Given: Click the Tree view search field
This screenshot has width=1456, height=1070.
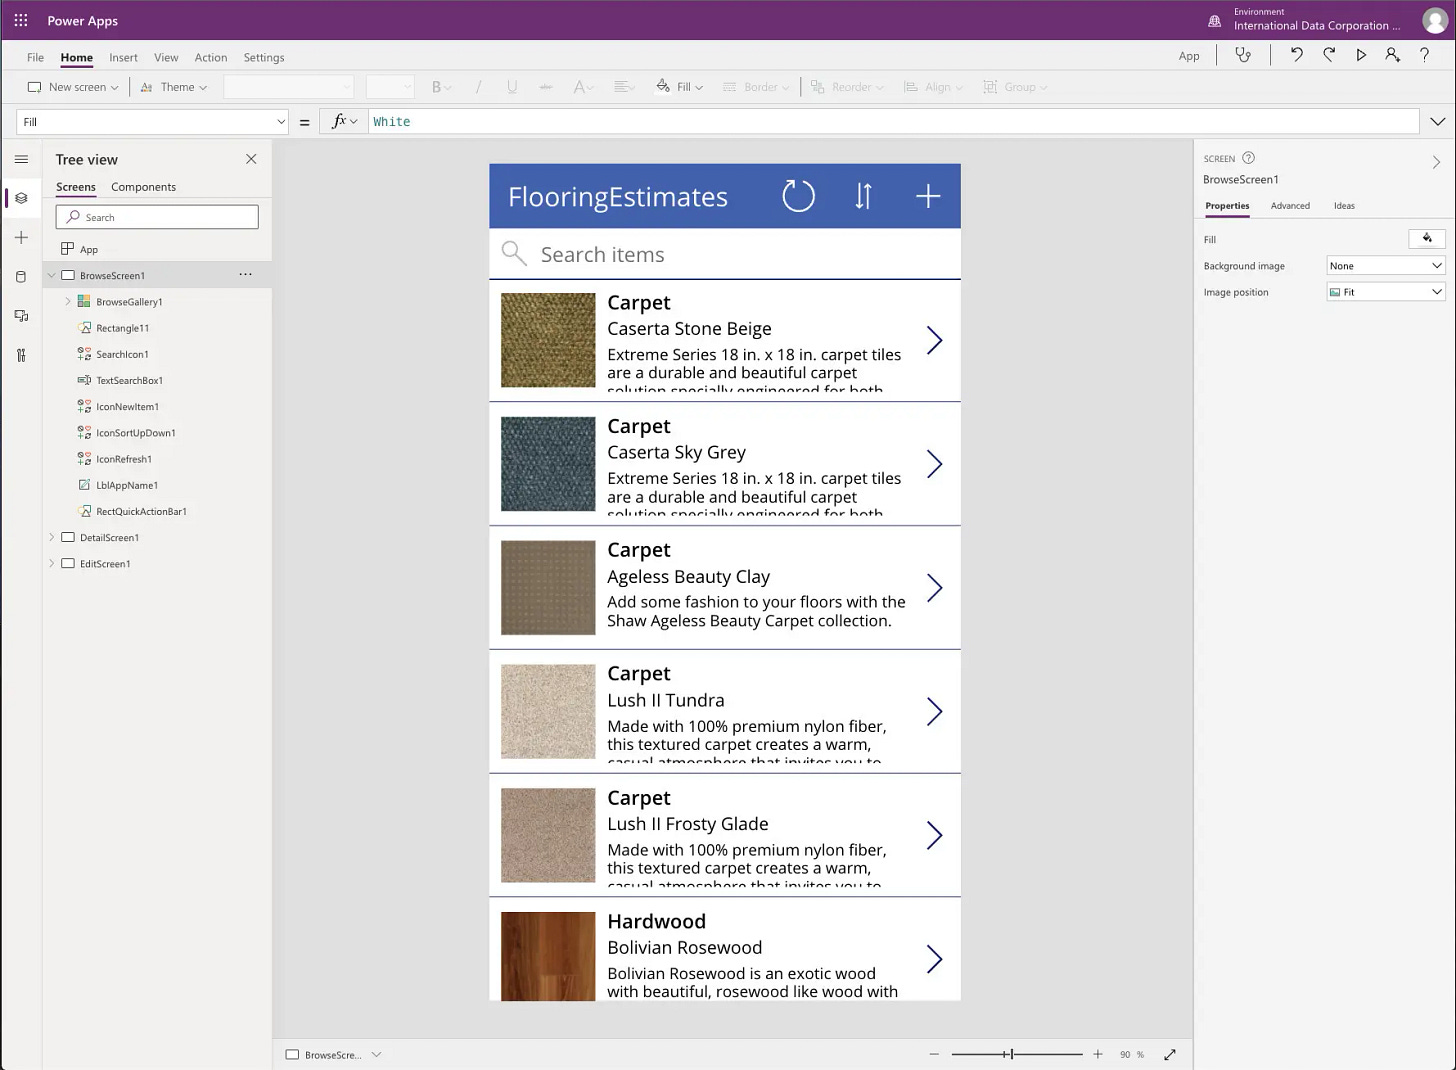Looking at the screenshot, I should point(157,217).
